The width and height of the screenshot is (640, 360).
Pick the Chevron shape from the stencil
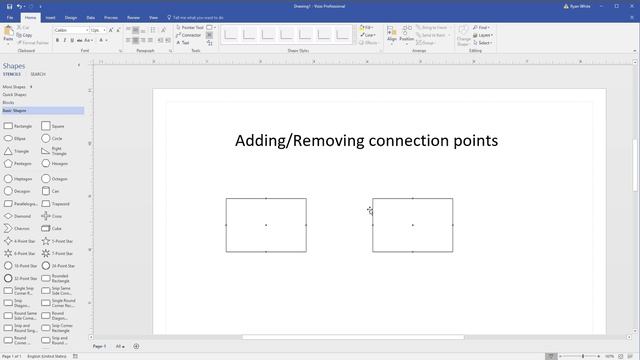(16, 228)
